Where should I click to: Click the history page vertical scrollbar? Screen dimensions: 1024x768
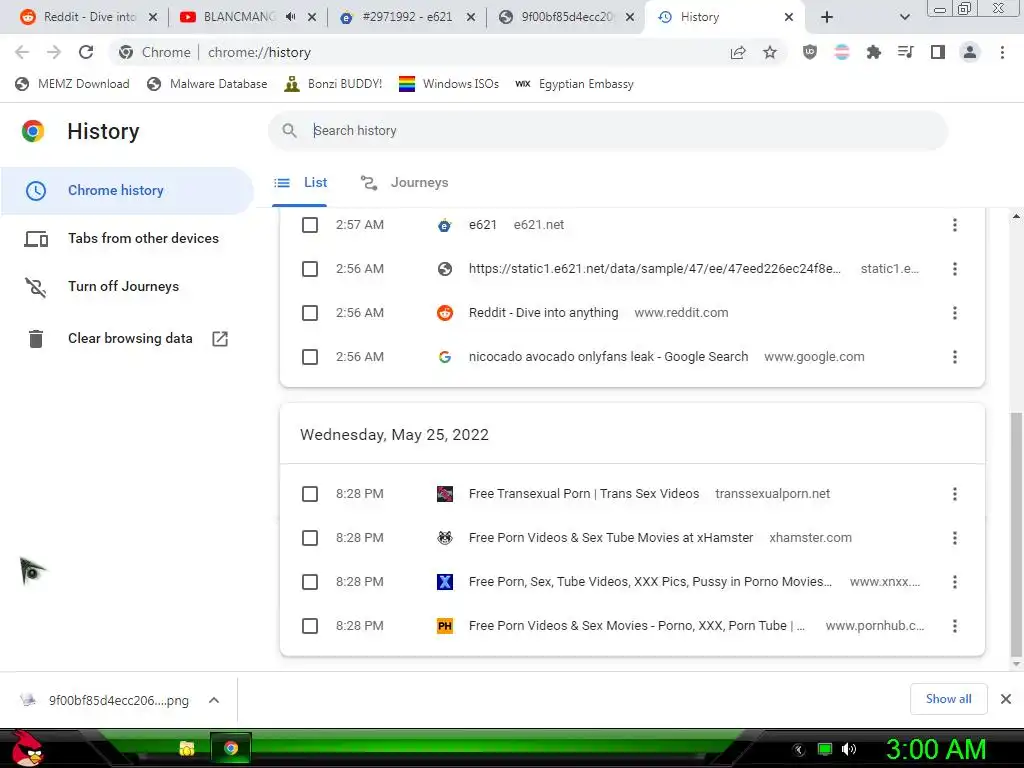(x=1016, y=534)
